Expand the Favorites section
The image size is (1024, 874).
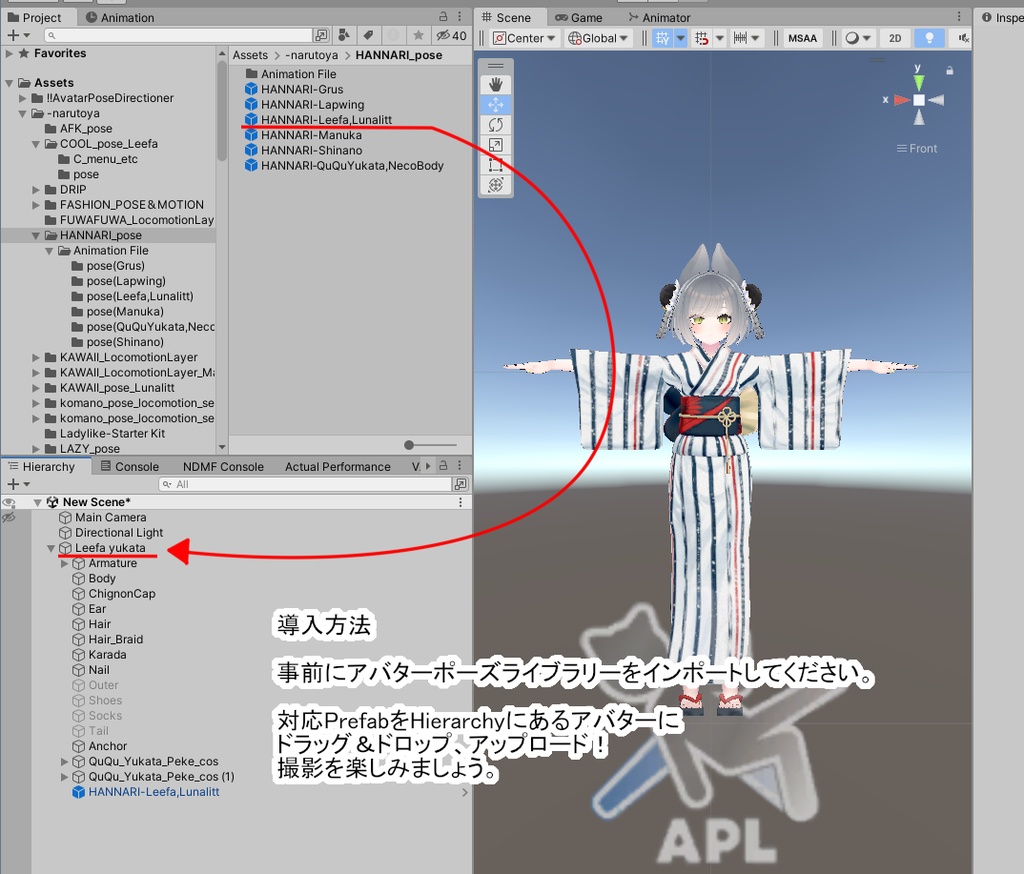(x=8, y=54)
